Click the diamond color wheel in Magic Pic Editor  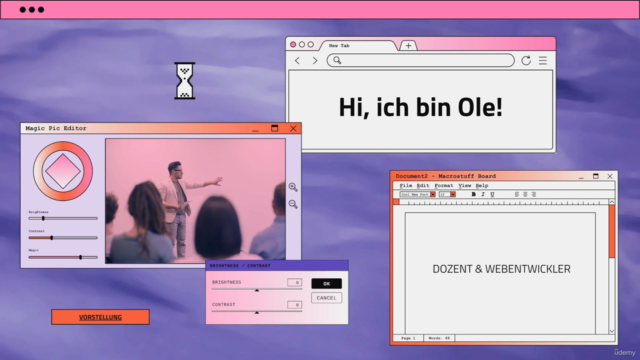click(63, 171)
